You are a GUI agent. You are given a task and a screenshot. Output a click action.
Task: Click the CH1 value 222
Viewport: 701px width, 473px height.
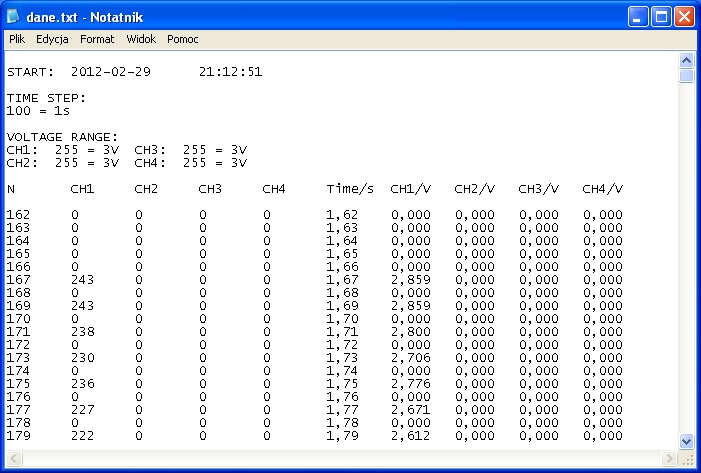click(83, 435)
